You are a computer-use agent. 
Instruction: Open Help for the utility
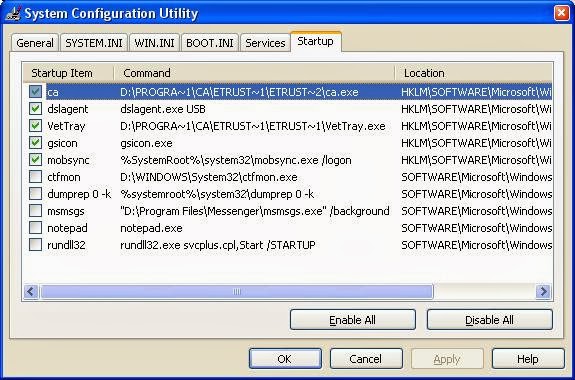coord(528,359)
